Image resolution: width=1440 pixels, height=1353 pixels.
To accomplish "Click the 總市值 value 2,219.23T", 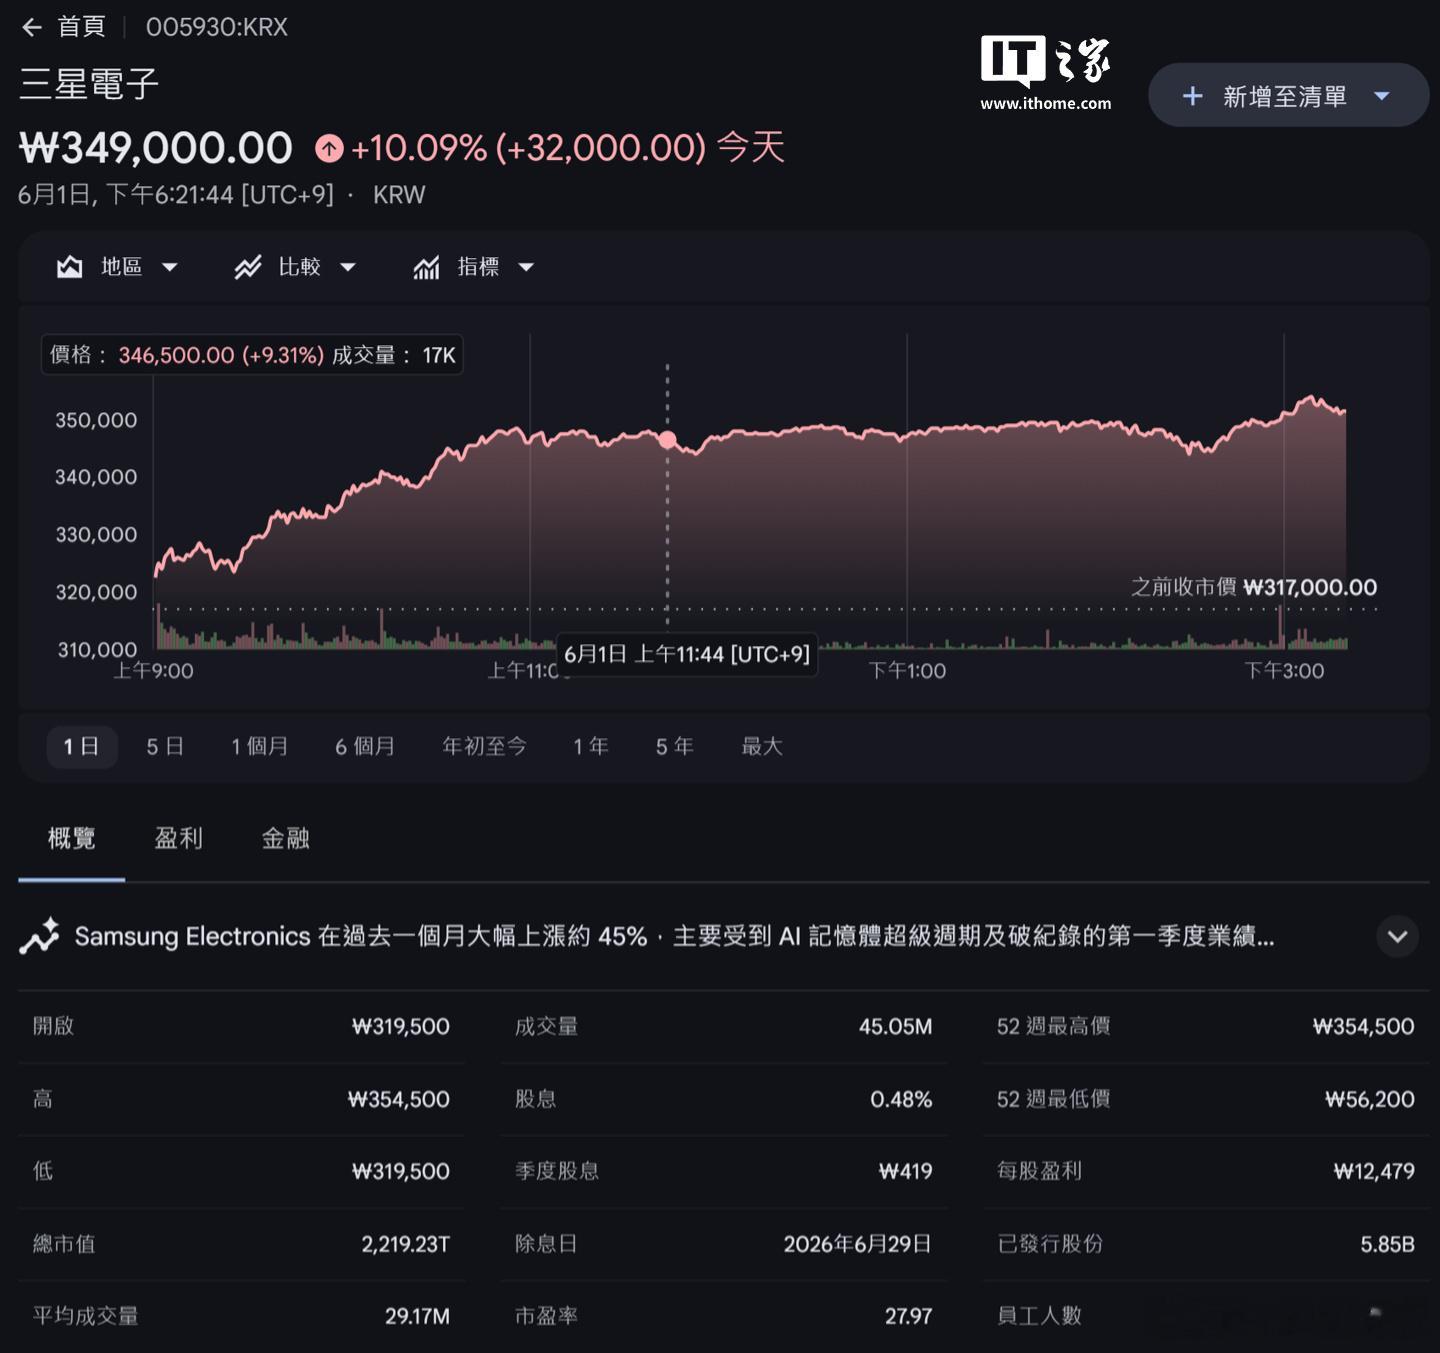I will pyautogui.click(x=406, y=1245).
